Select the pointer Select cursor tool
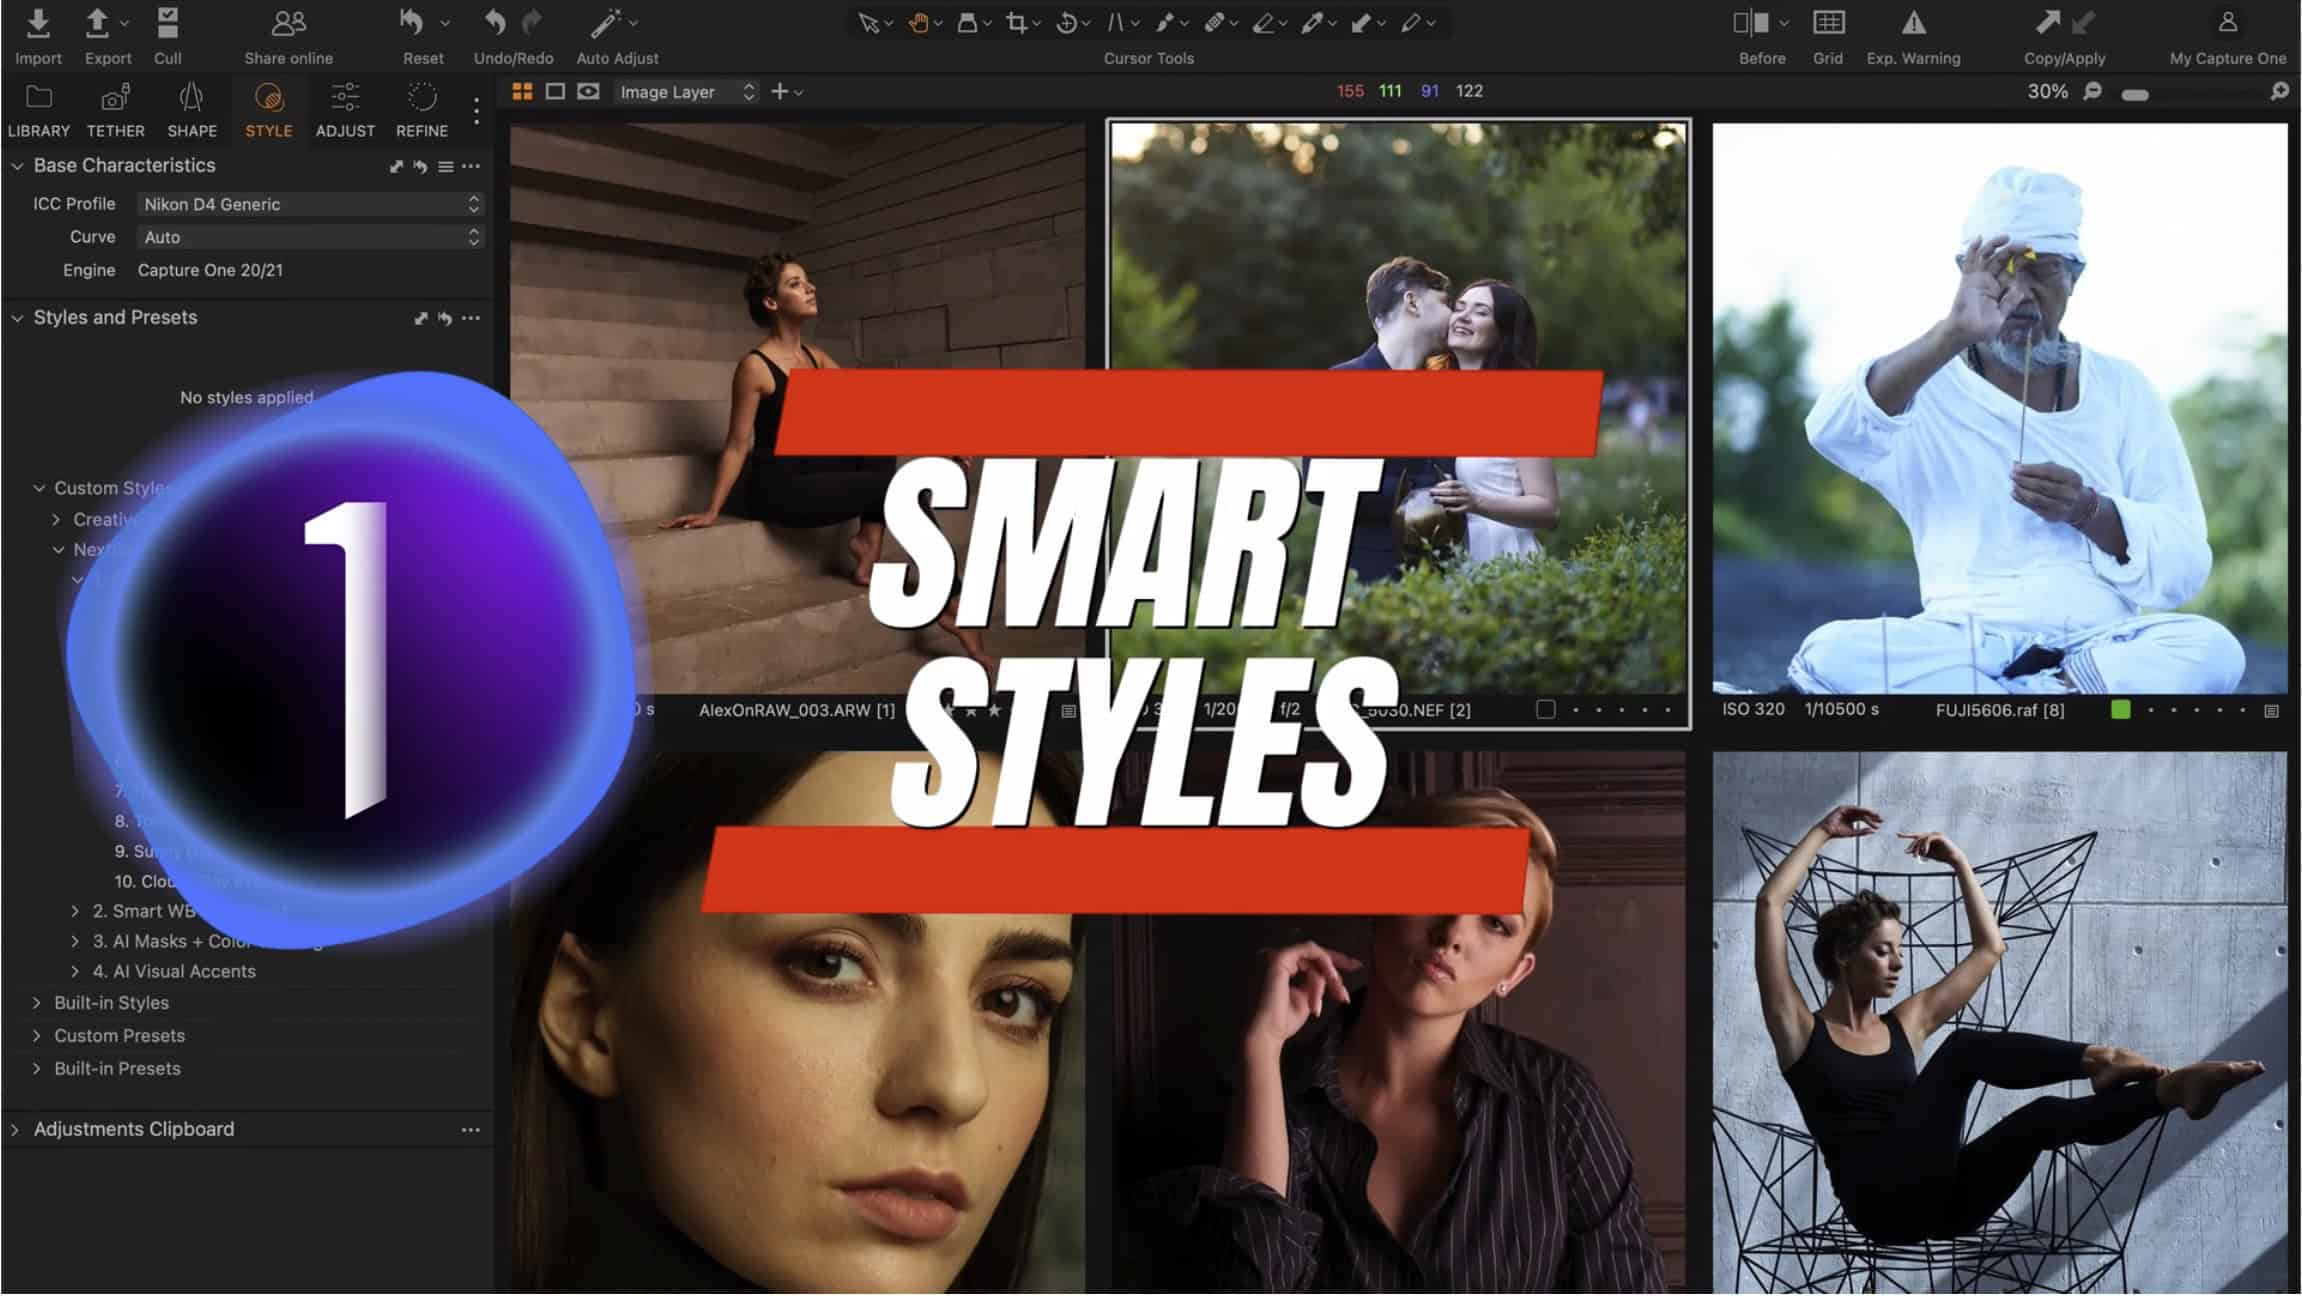Viewport: 2302px width, 1296px height. tap(867, 22)
